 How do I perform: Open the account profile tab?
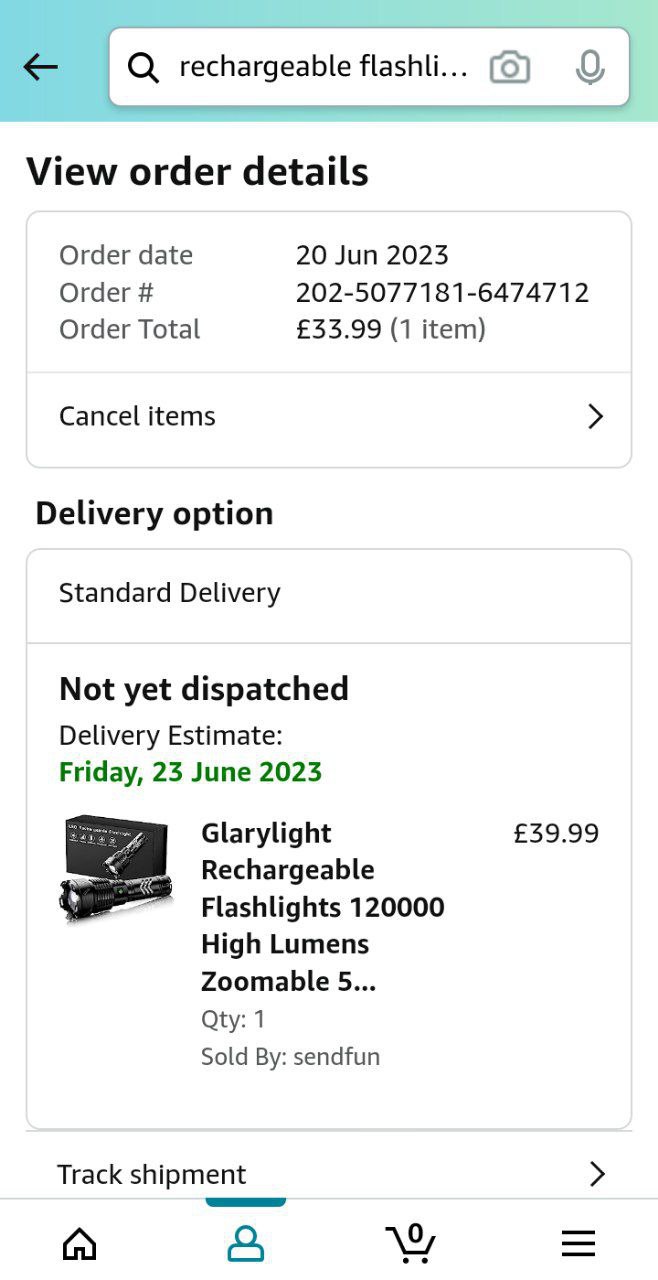[x=245, y=1243]
